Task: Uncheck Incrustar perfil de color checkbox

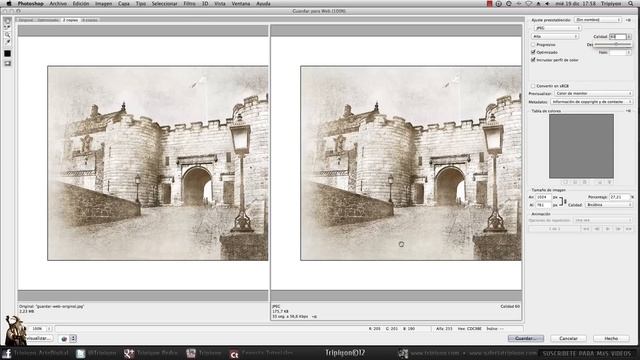Action: click(x=533, y=60)
